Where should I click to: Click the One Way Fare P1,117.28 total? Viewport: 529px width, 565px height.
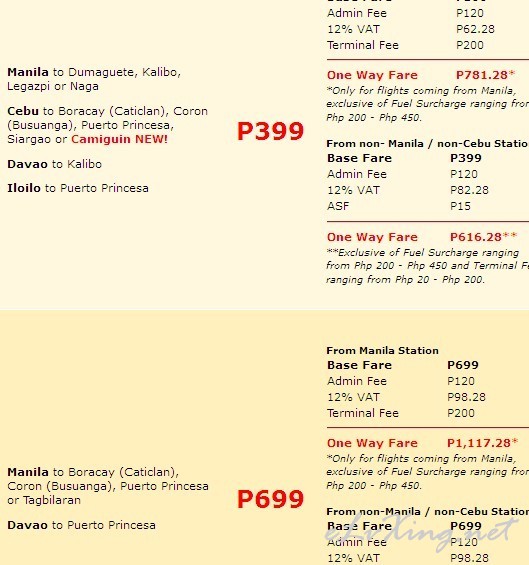pyautogui.click(x=422, y=443)
